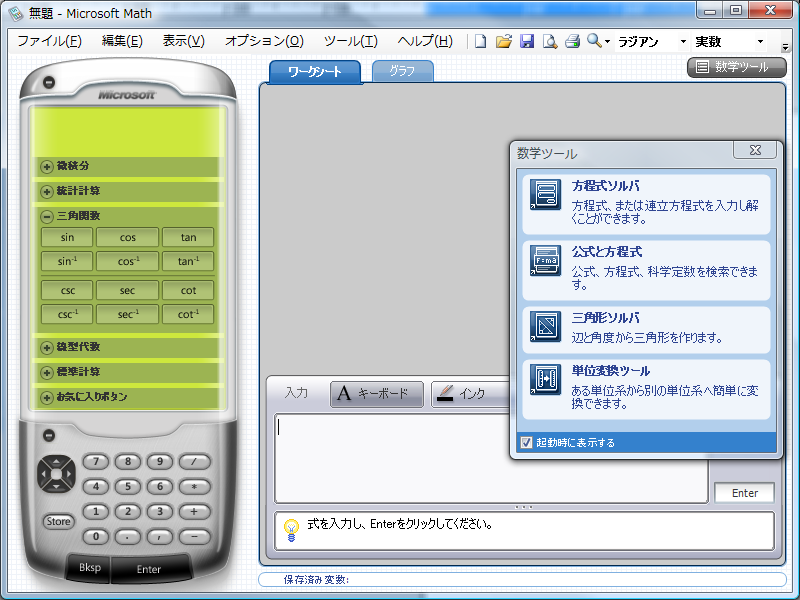
Task: Expand the 微積分 section
Action: [x=47, y=166]
